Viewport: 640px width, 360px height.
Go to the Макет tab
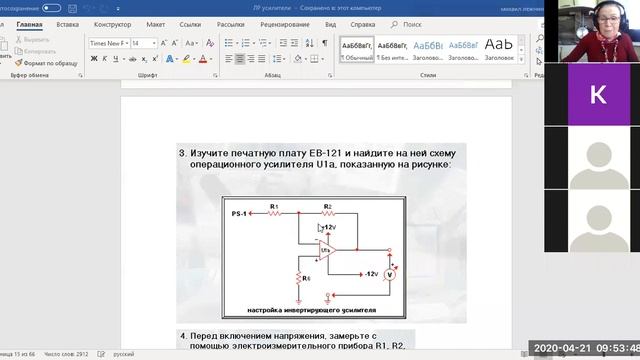click(x=156, y=24)
